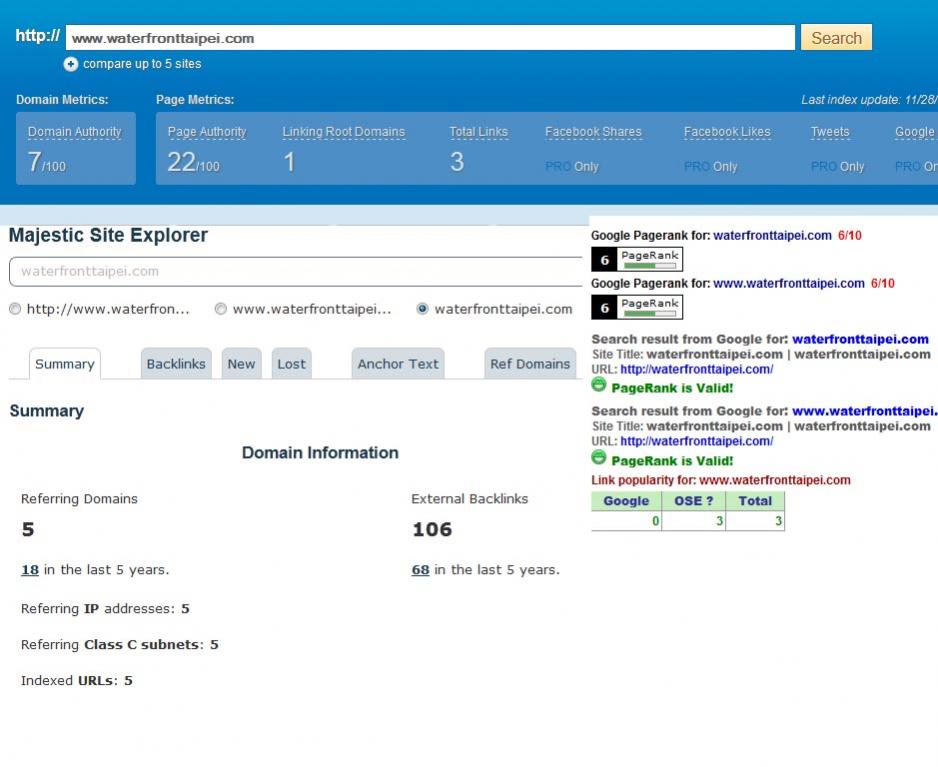Click the Referring IP addresses line
The height and width of the screenshot is (767, 938).
105,608
